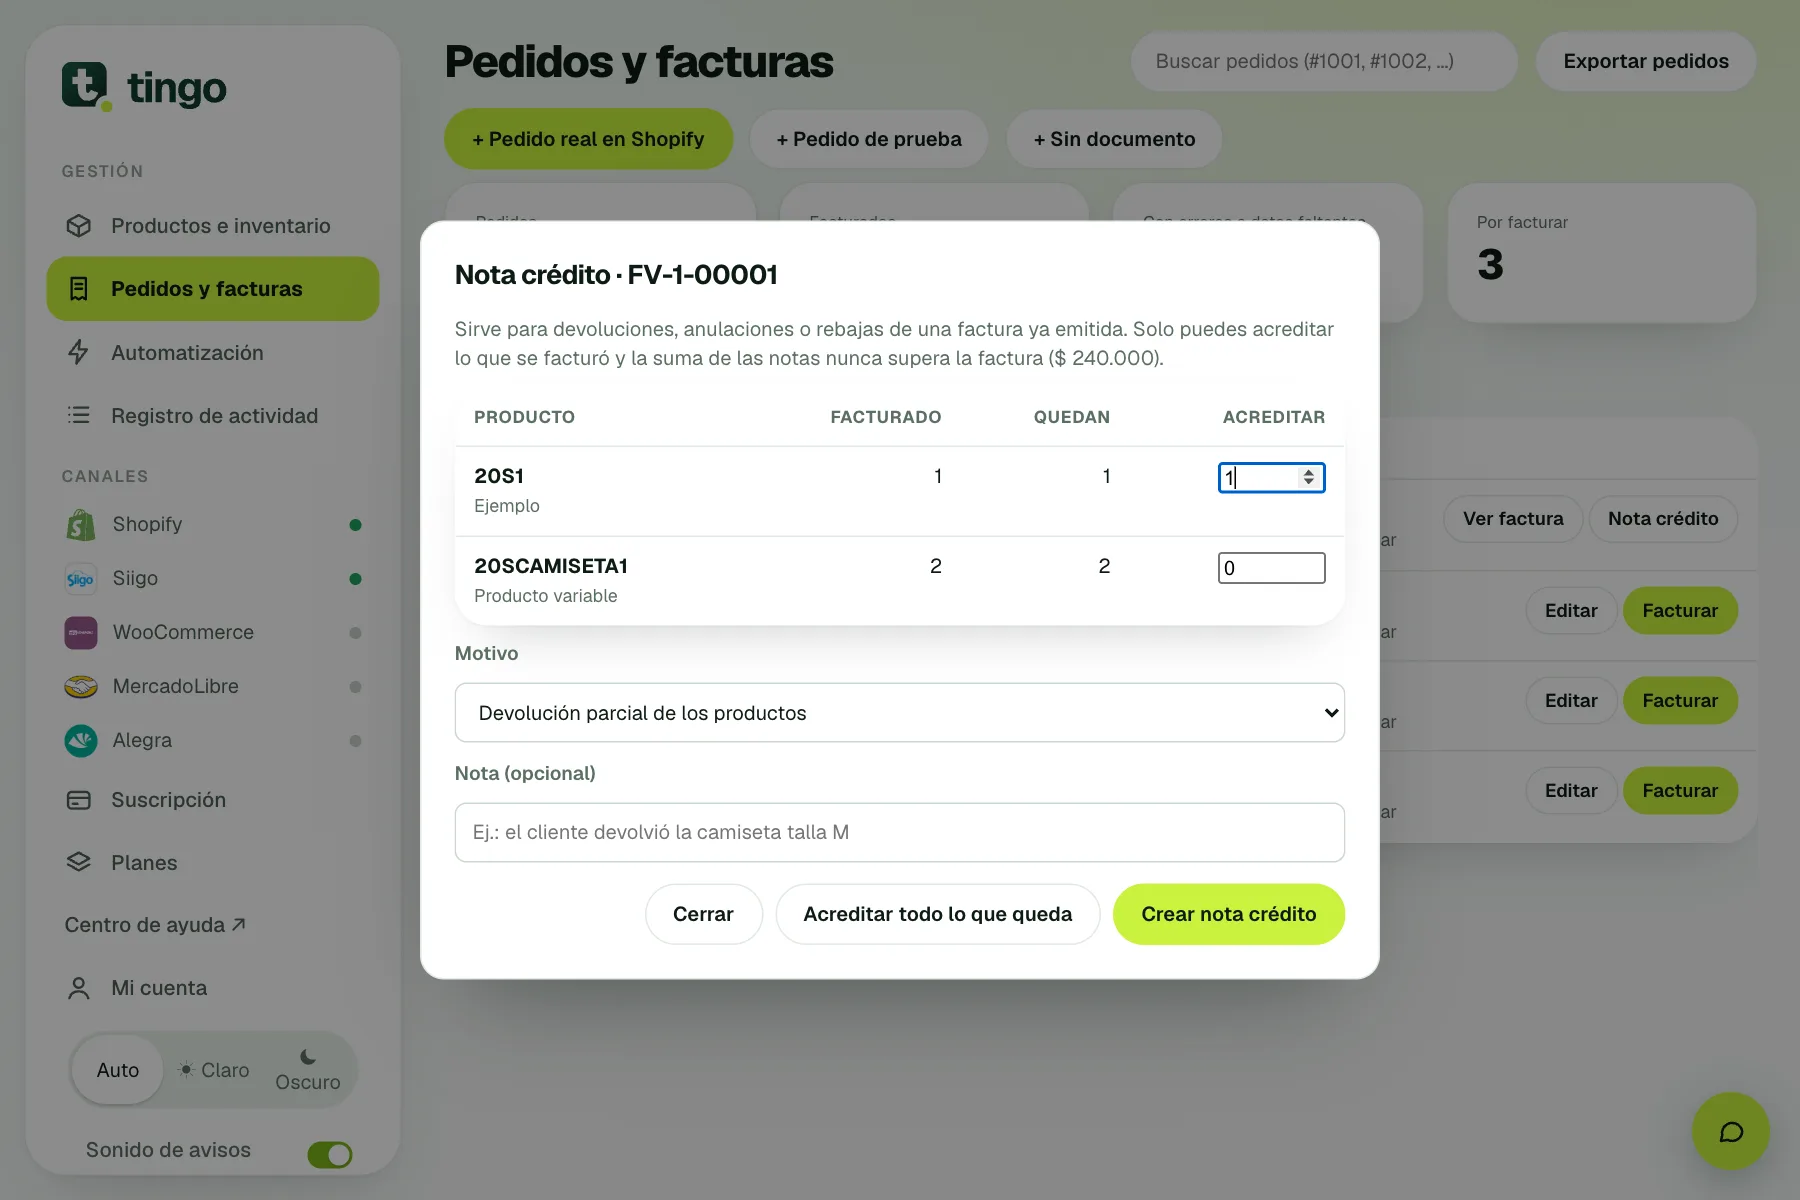Click the Planes layers icon
The image size is (1800, 1200).
click(x=79, y=862)
